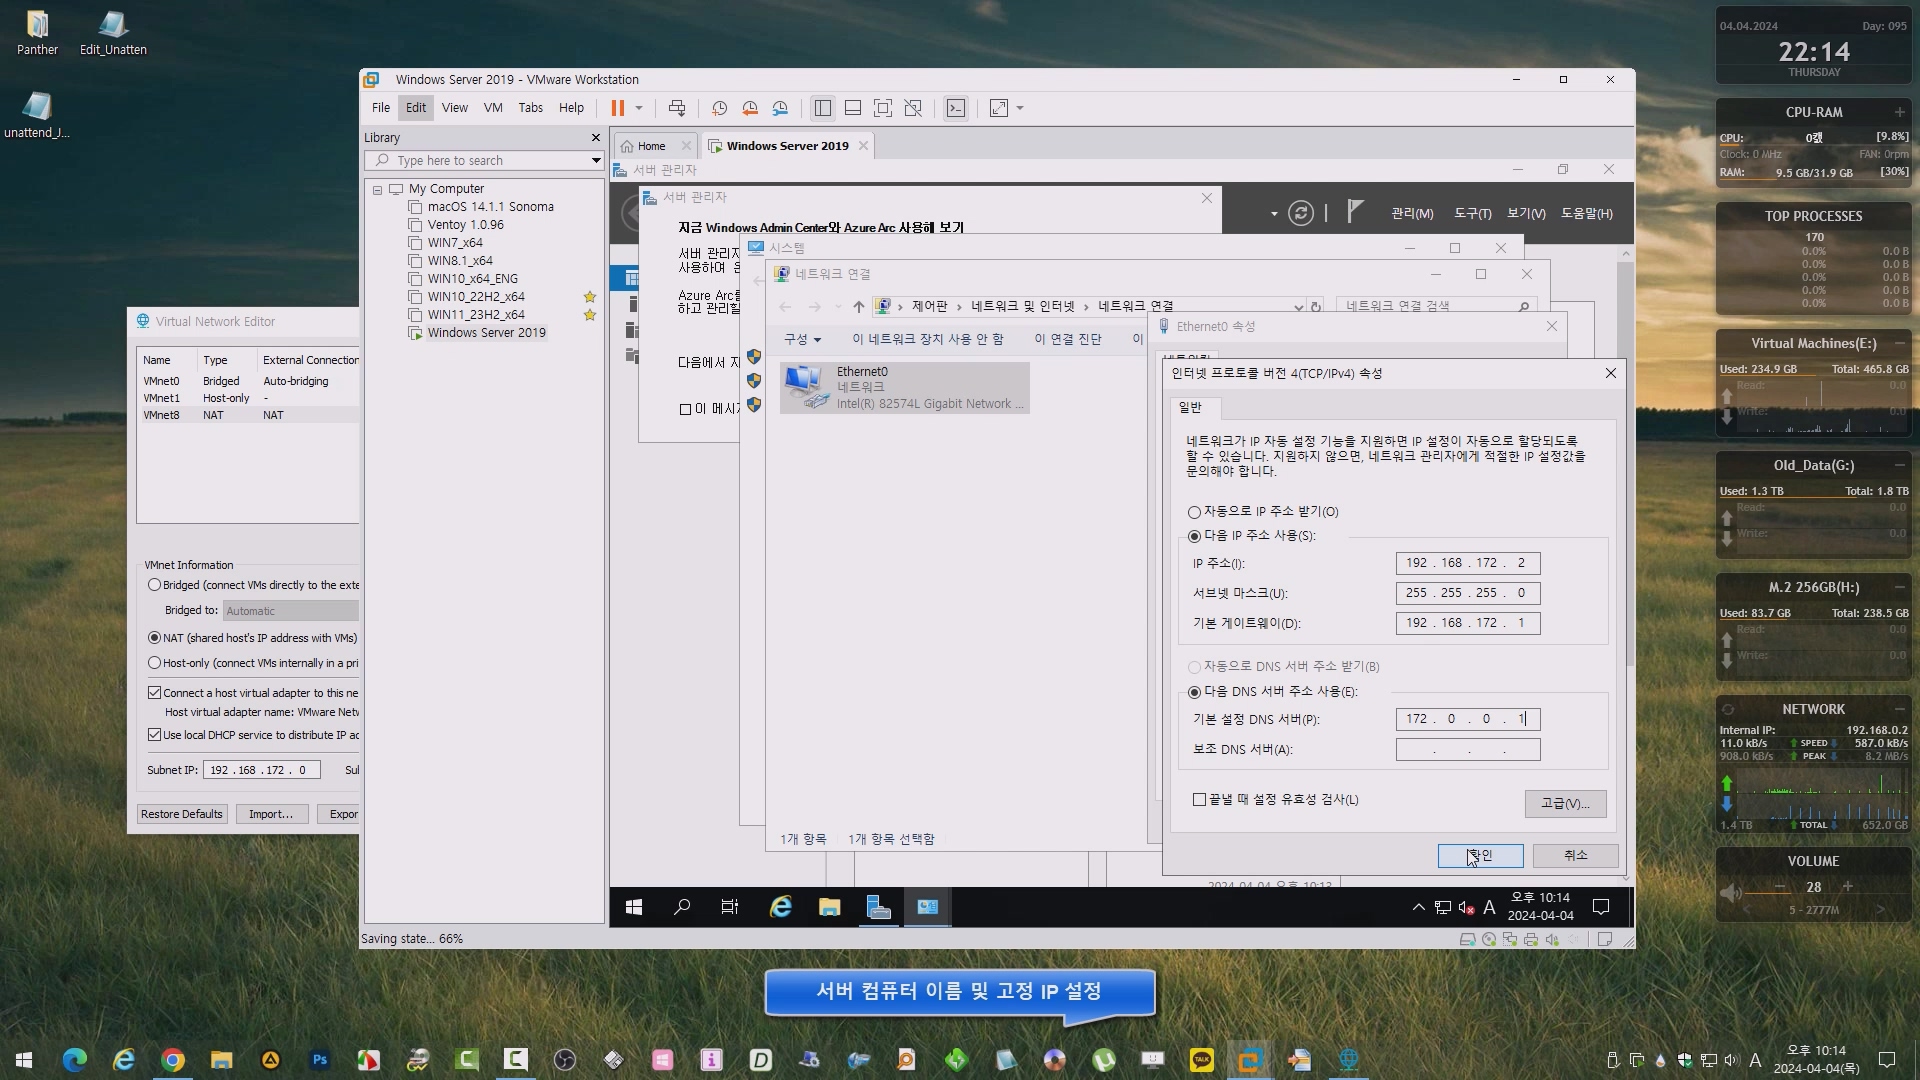Toggle the console view icon

click(x=956, y=108)
